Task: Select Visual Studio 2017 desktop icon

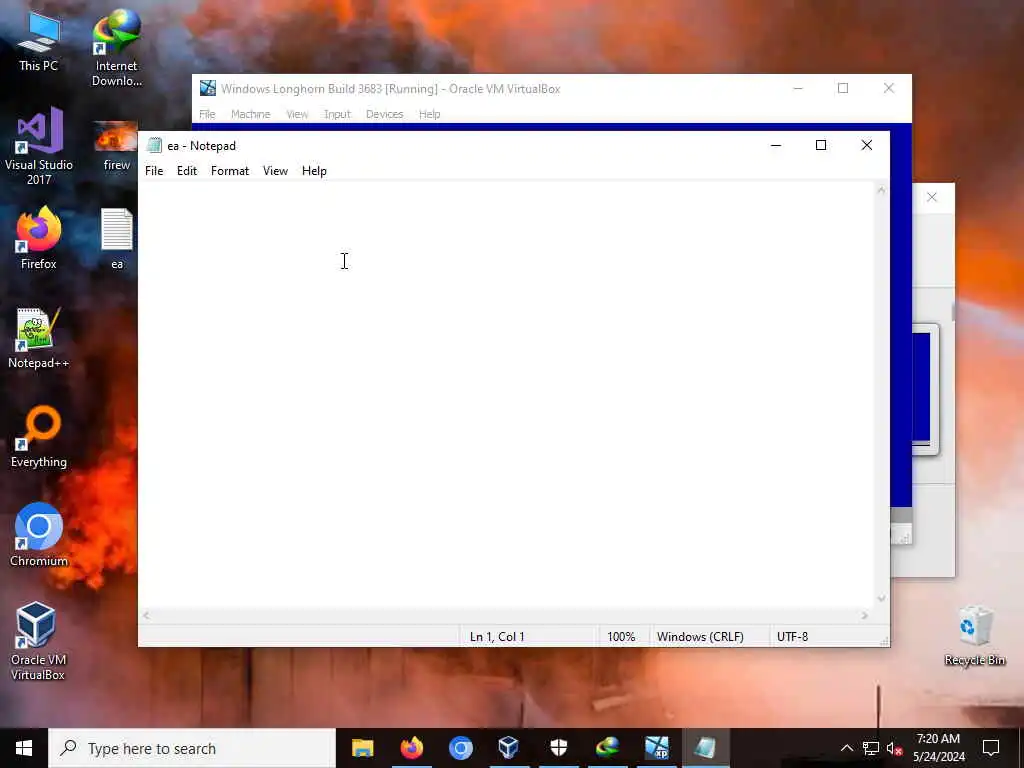Action: pyautogui.click(x=39, y=146)
